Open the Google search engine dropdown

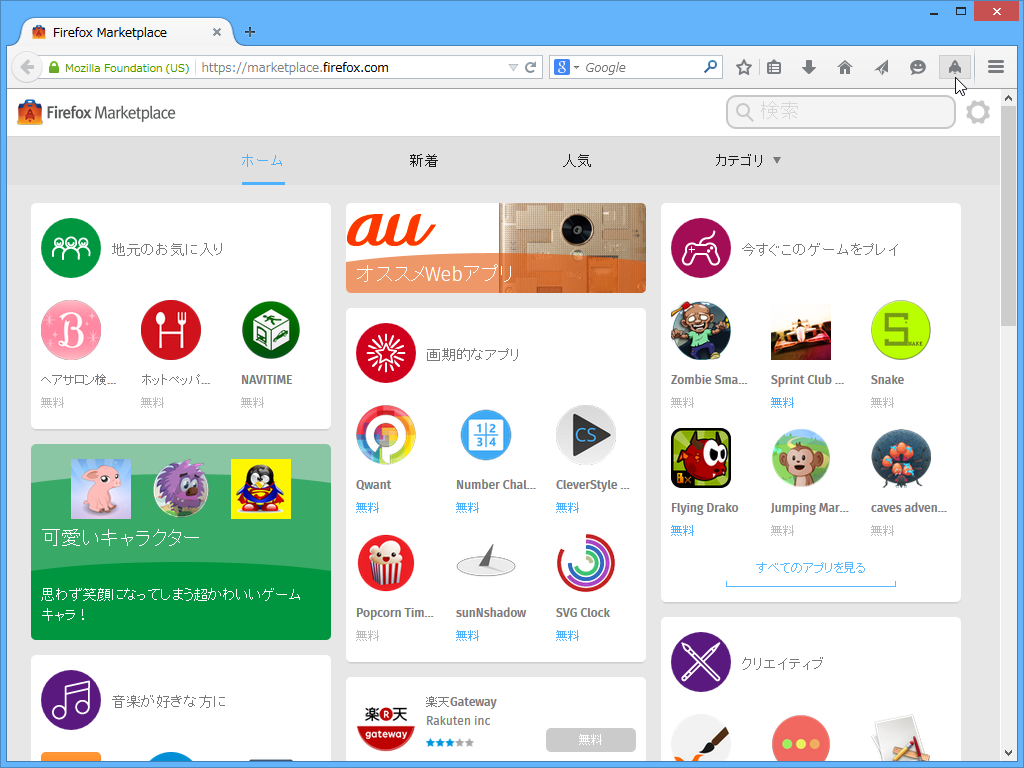566,67
